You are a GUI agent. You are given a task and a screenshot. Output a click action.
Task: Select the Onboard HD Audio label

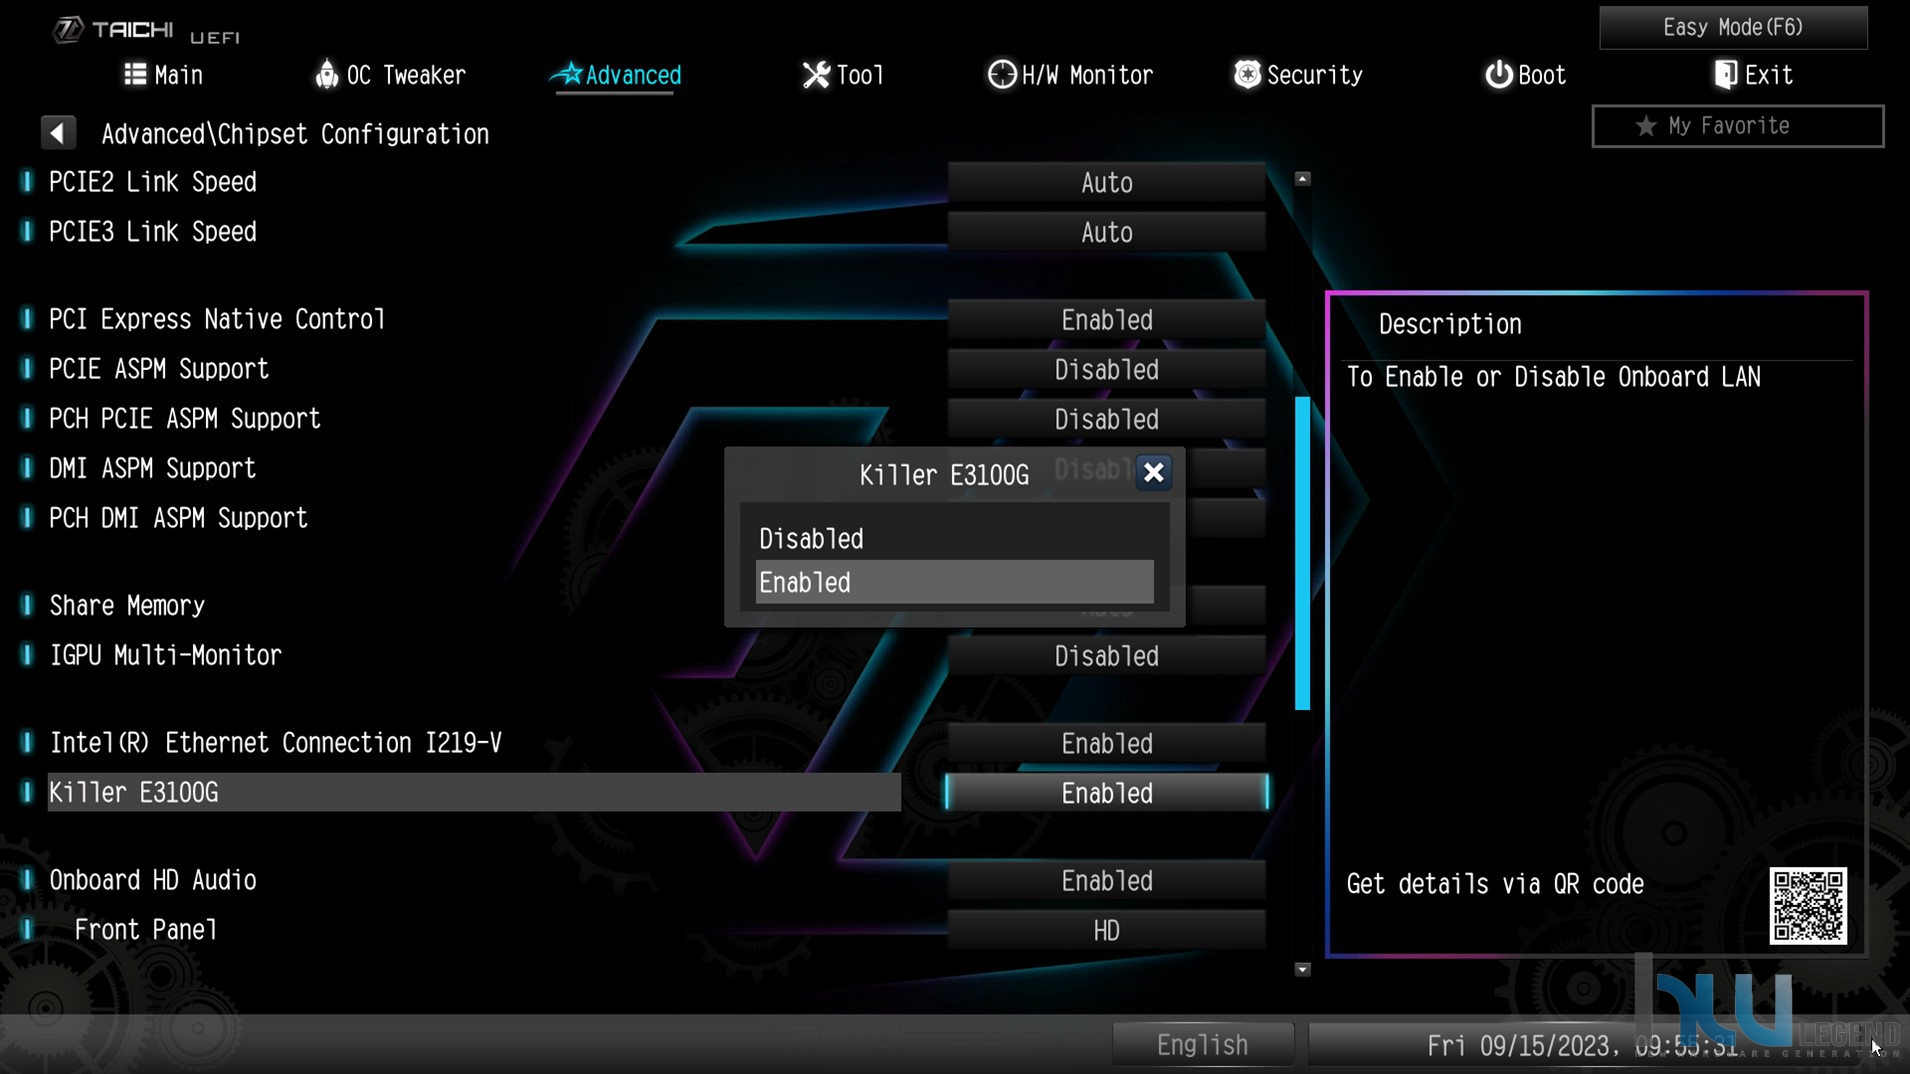(153, 880)
